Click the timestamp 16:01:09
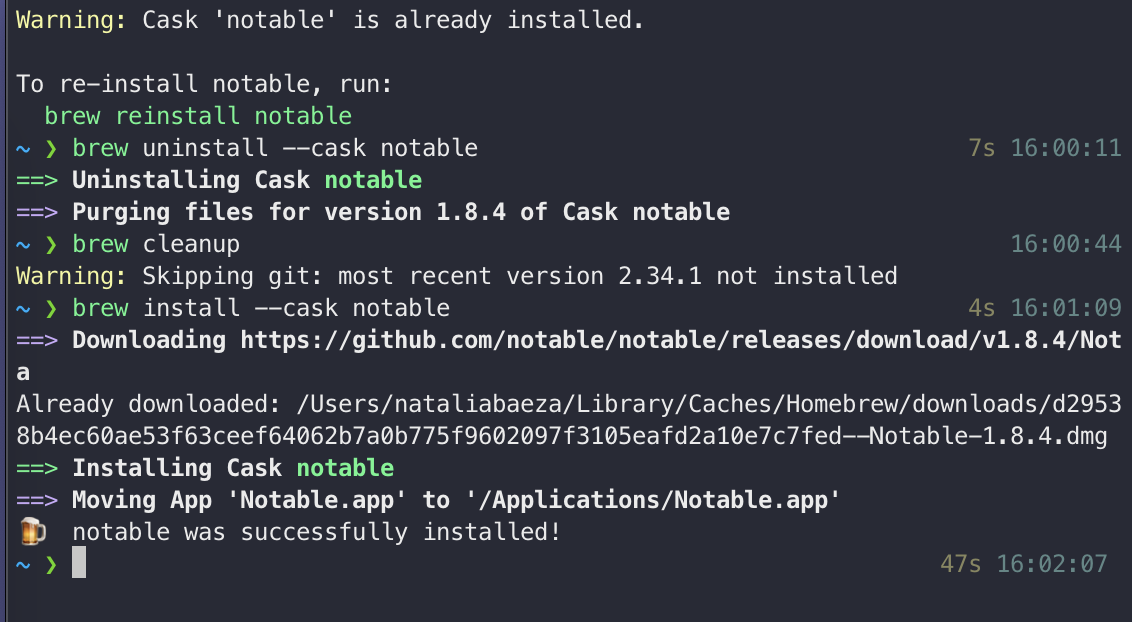 click(1066, 308)
